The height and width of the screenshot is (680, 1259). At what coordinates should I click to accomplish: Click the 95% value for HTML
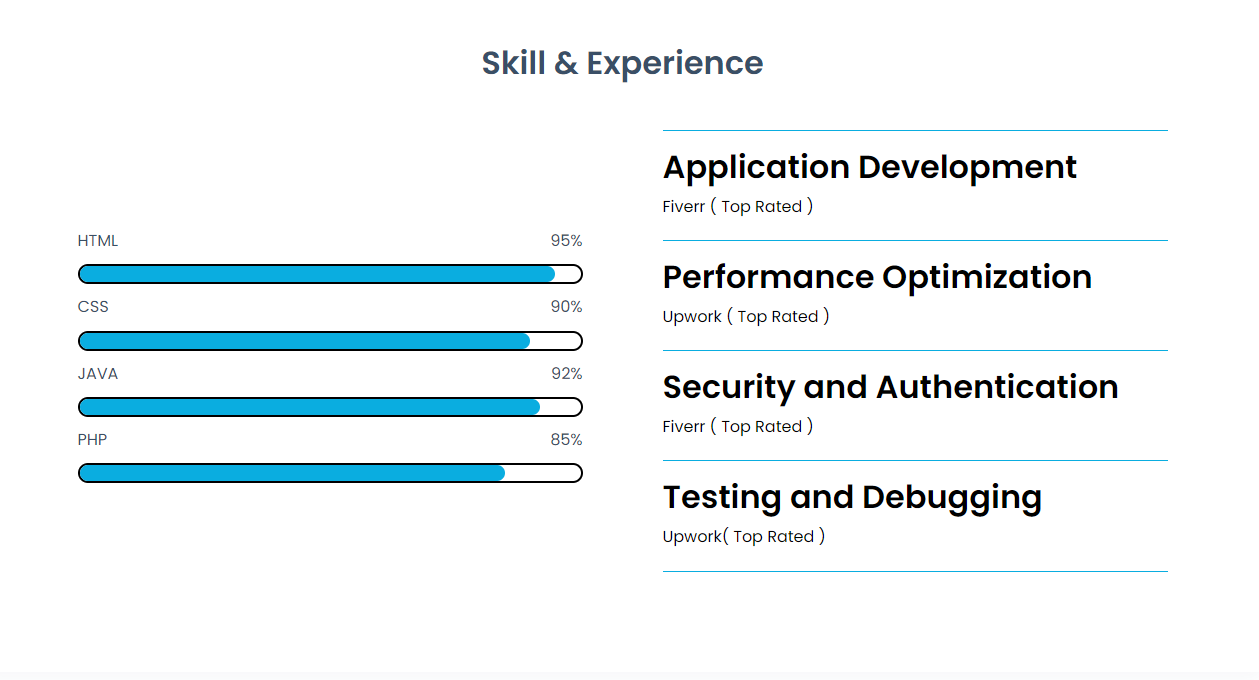(x=566, y=241)
